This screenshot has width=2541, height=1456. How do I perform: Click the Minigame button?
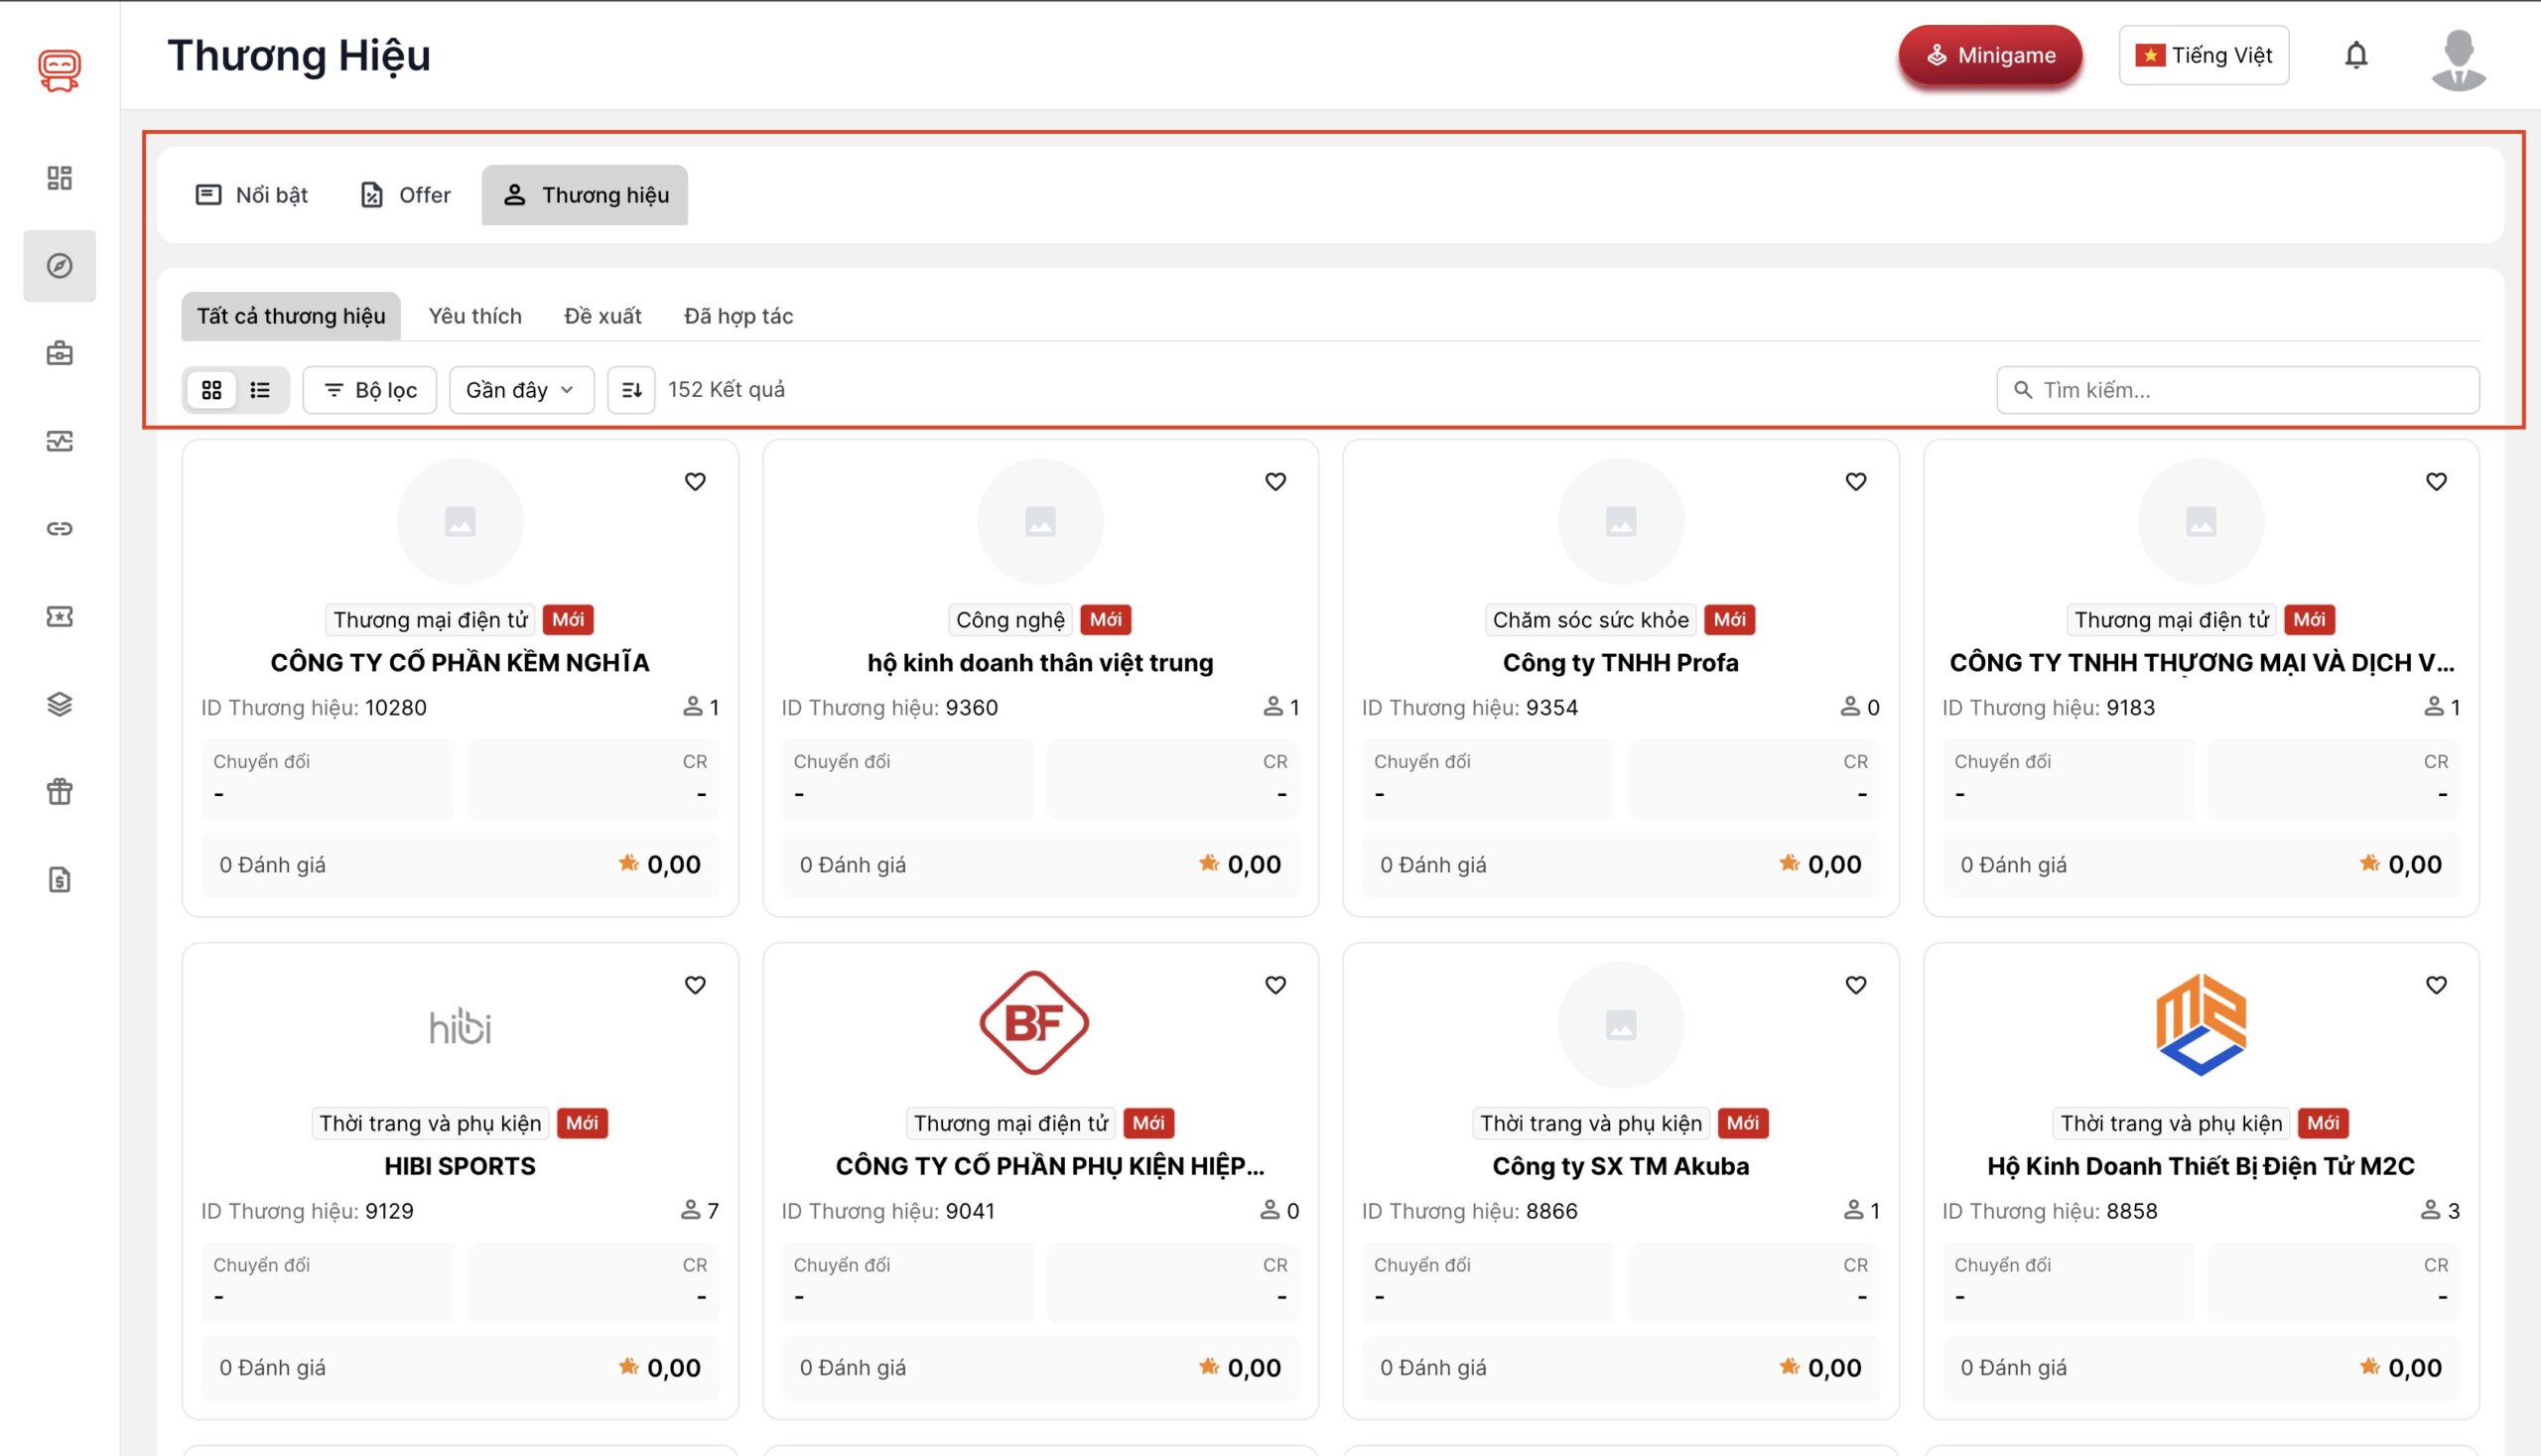click(x=1990, y=55)
